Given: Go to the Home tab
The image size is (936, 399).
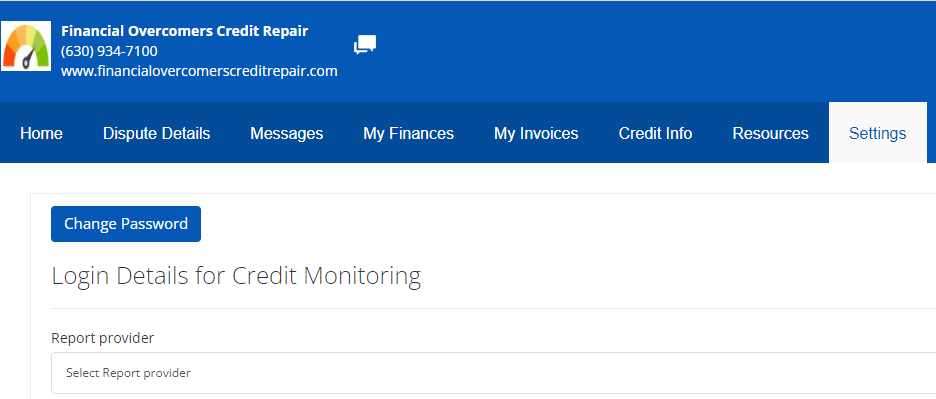Looking at the screenshot, I should 41,133.
